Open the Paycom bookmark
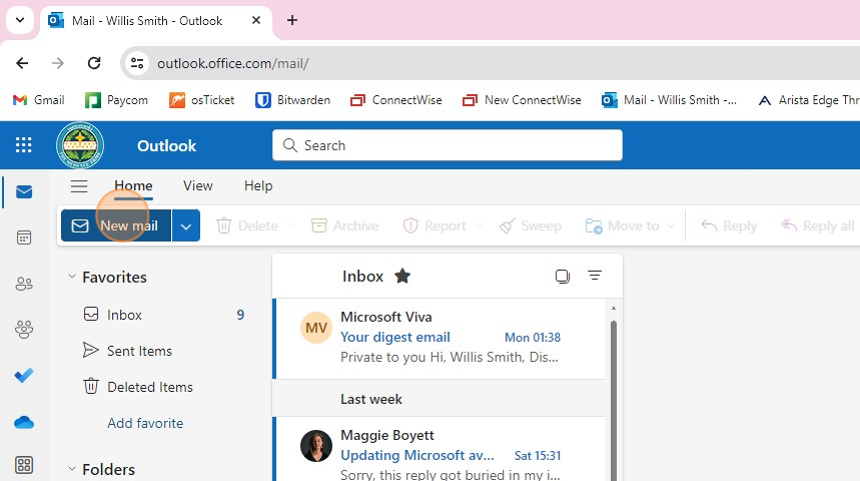This screenshot has height=481, width=860. coord(116,100)
